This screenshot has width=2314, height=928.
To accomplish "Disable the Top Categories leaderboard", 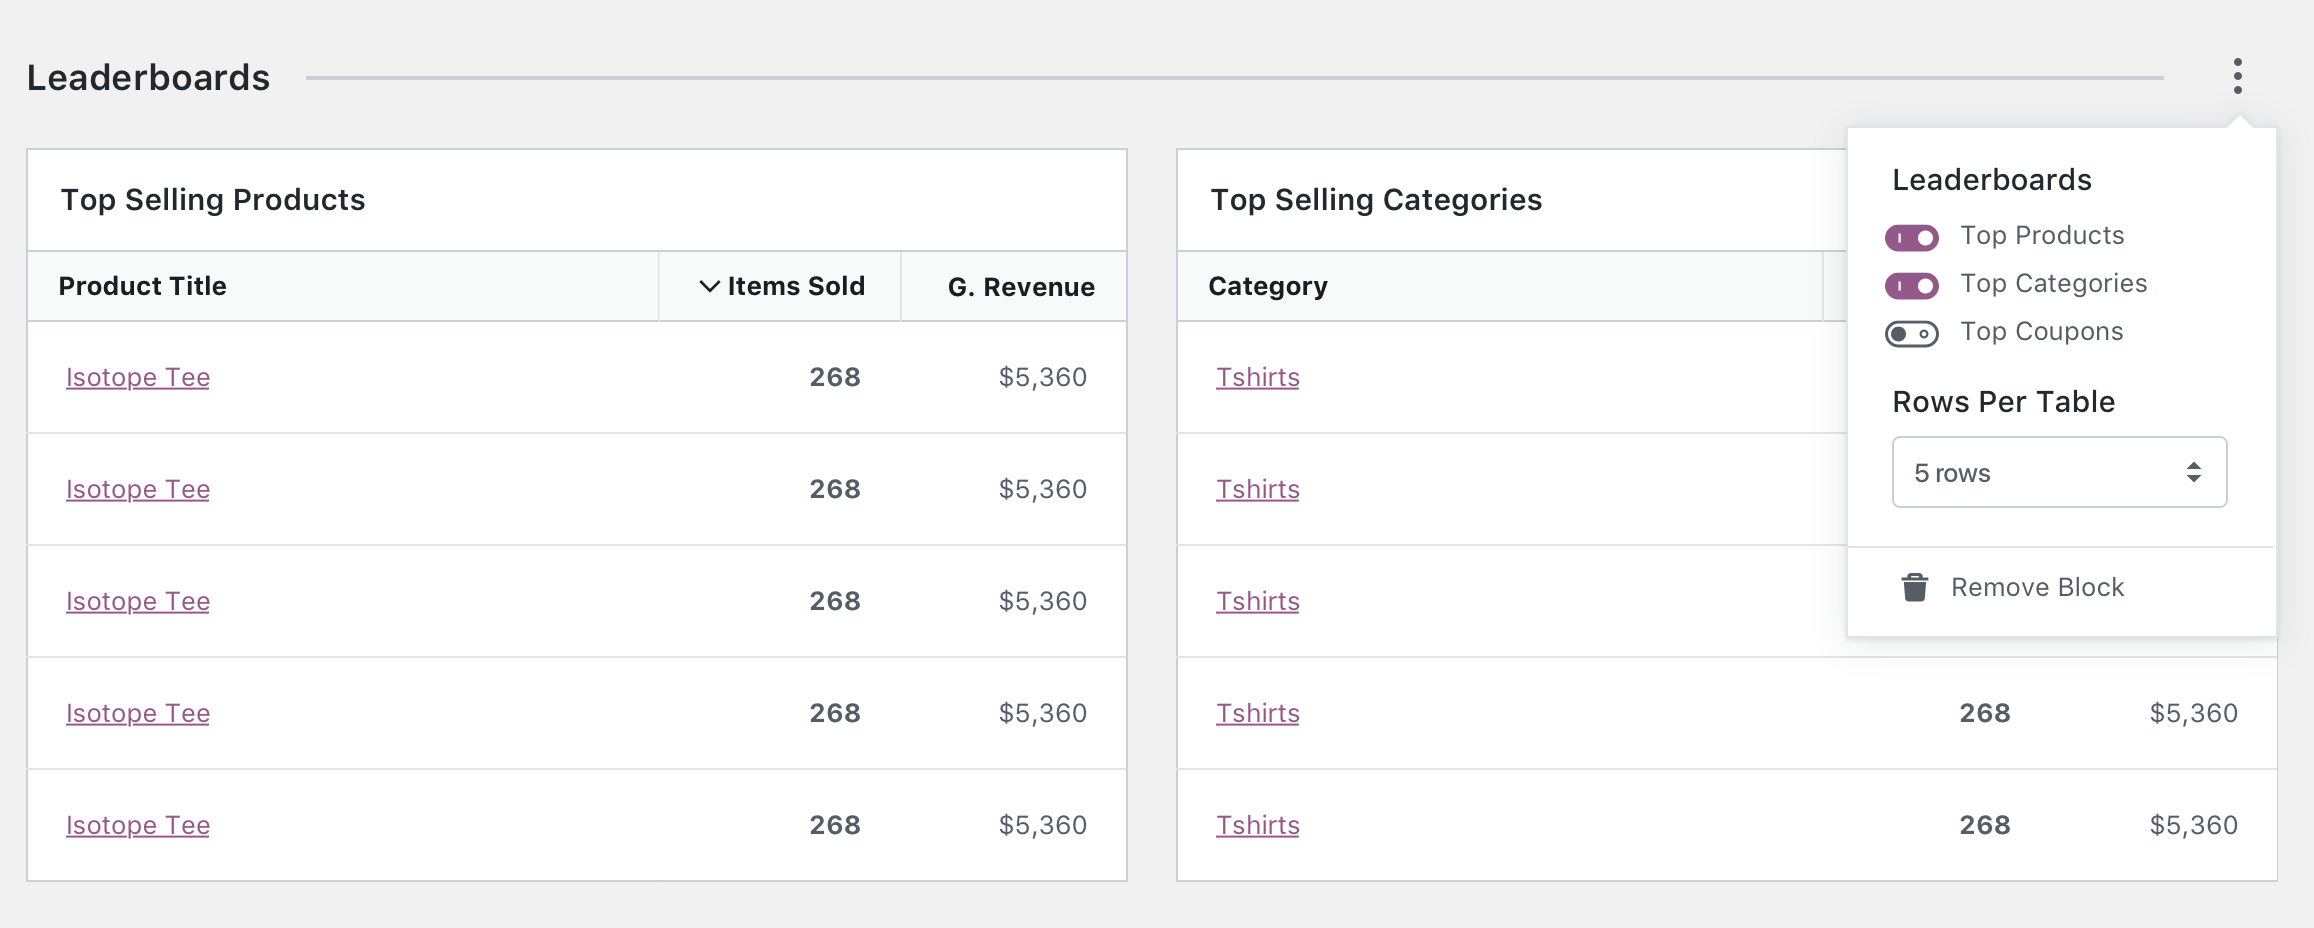I will pos(1912,285).
